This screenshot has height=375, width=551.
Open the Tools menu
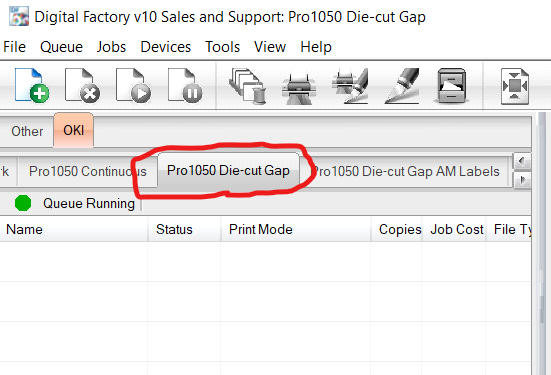[x=222, y=47]
